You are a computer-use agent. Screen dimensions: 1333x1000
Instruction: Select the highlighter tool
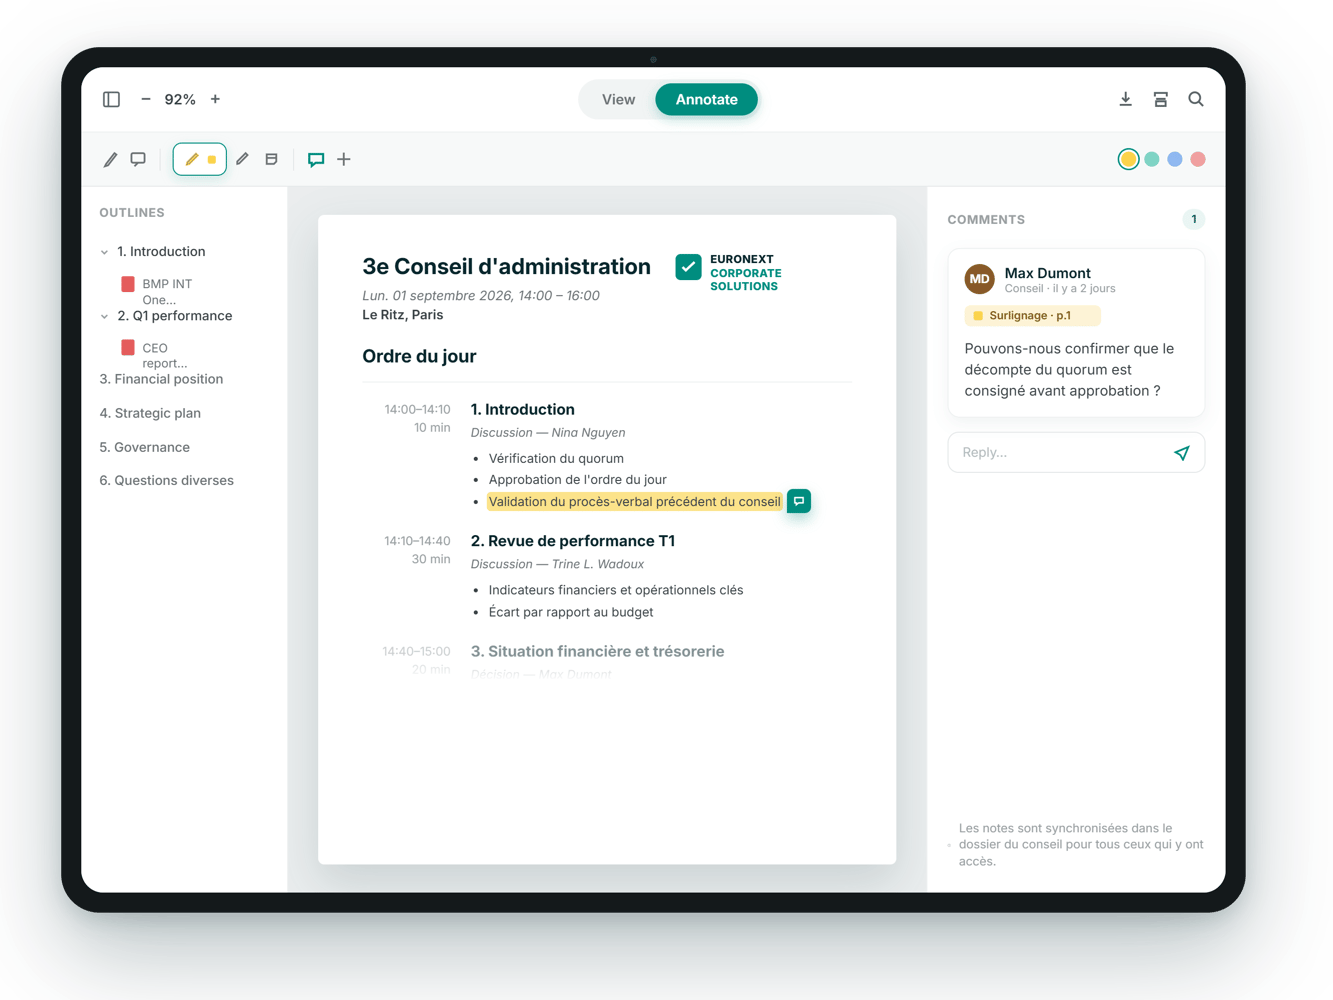tap(200, 159)
